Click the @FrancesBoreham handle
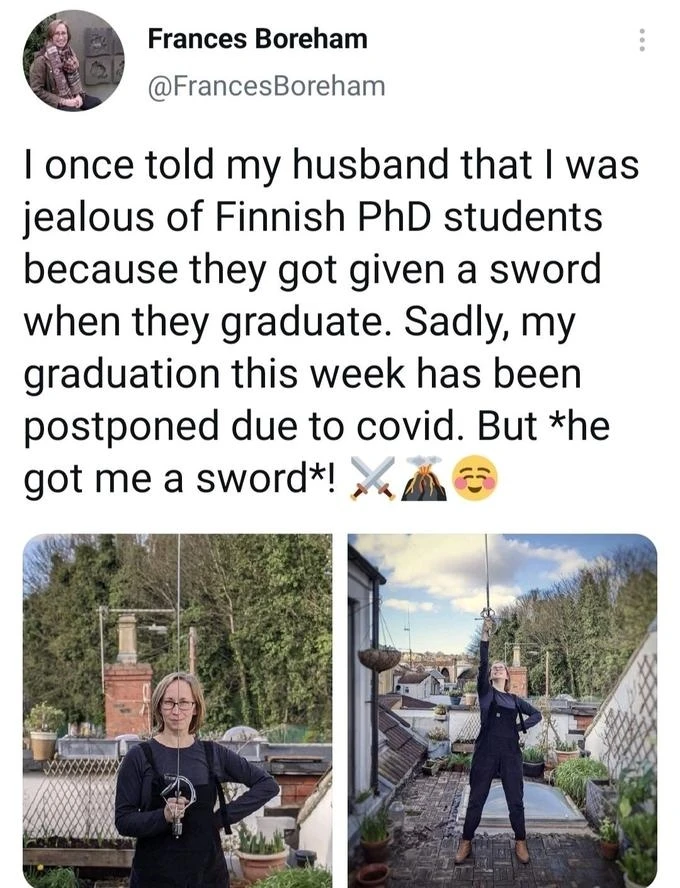The height and width of the screenshot is (888, 680). [266, 86]
